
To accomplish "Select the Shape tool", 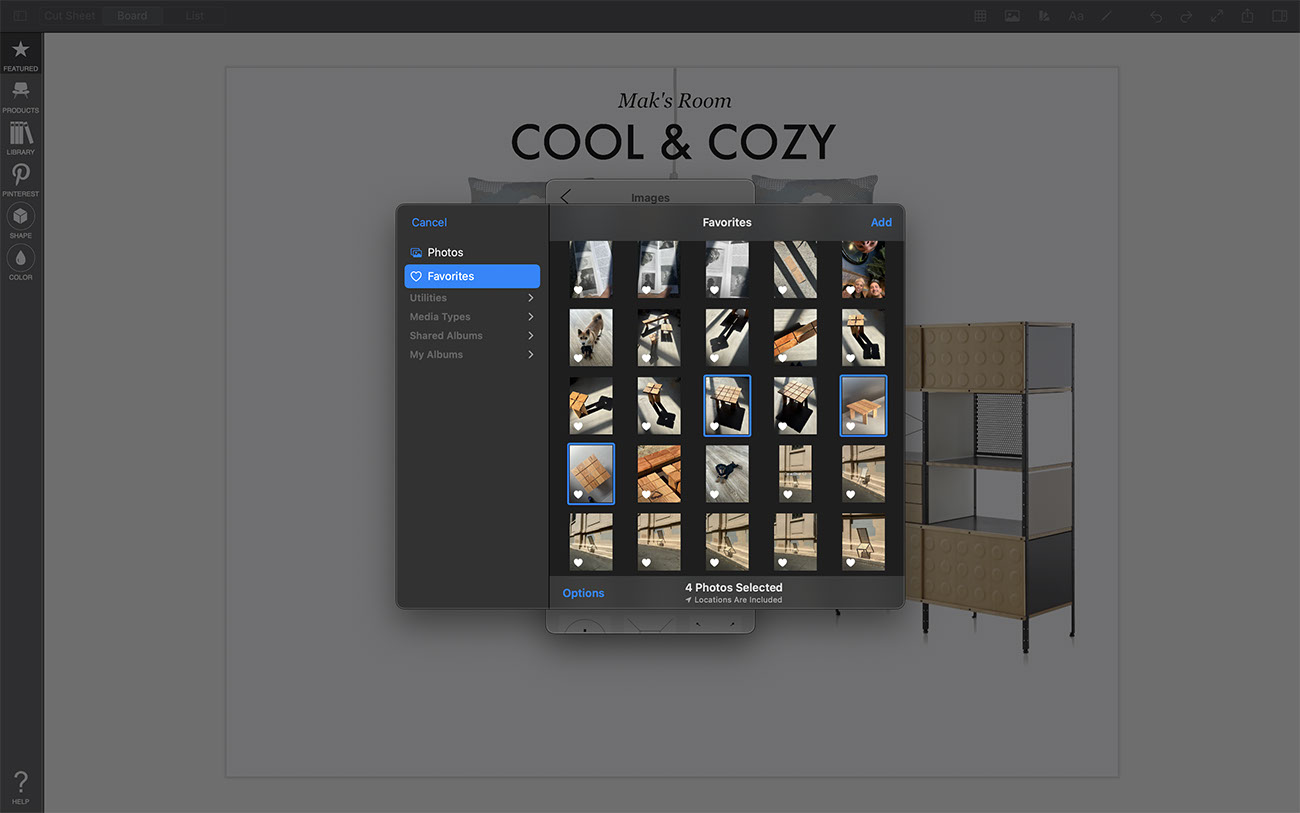I will click(20, 221).
